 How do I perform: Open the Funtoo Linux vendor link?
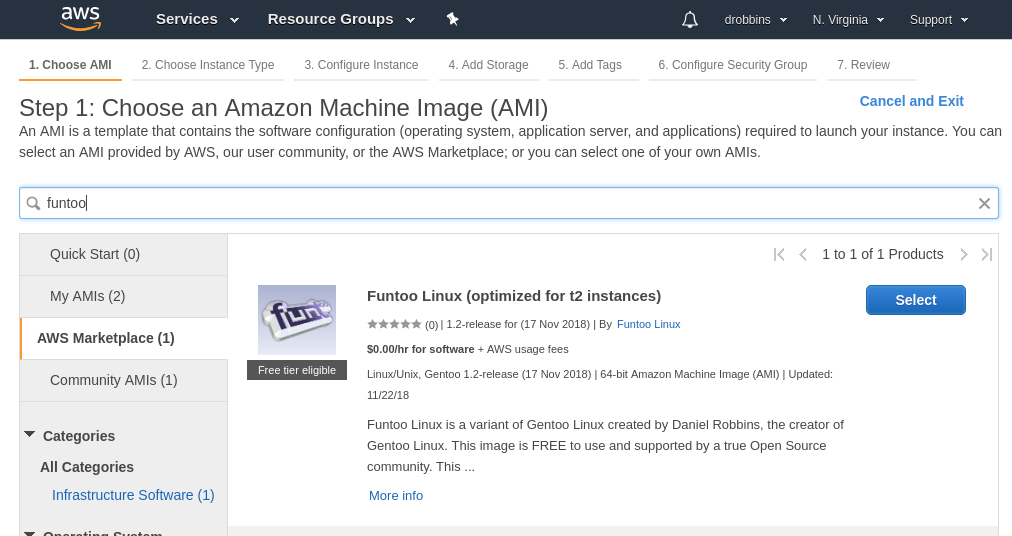649,324
